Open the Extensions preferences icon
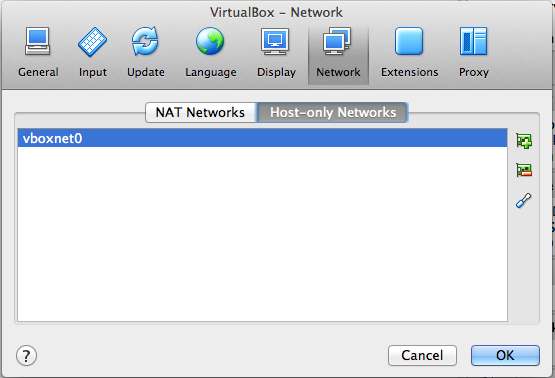Screen dimensions: 555x378 tap(409, 41)
